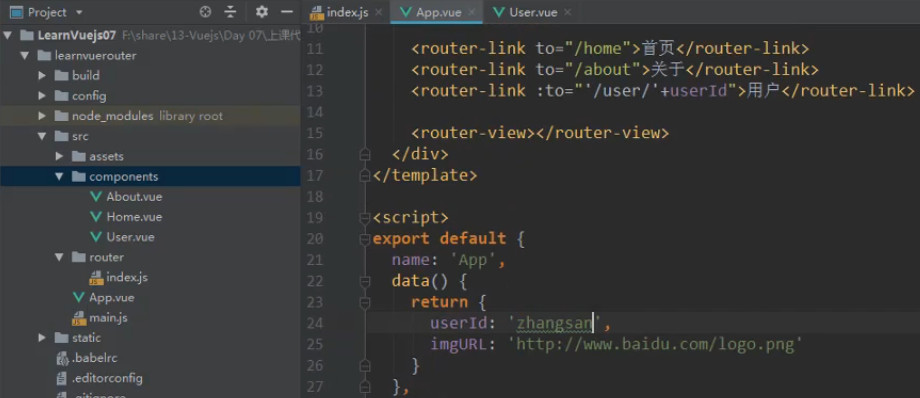Screen dimensions: 920x398
Task: Click the JS file icon beside main.js
Action: tap(79, 318)
